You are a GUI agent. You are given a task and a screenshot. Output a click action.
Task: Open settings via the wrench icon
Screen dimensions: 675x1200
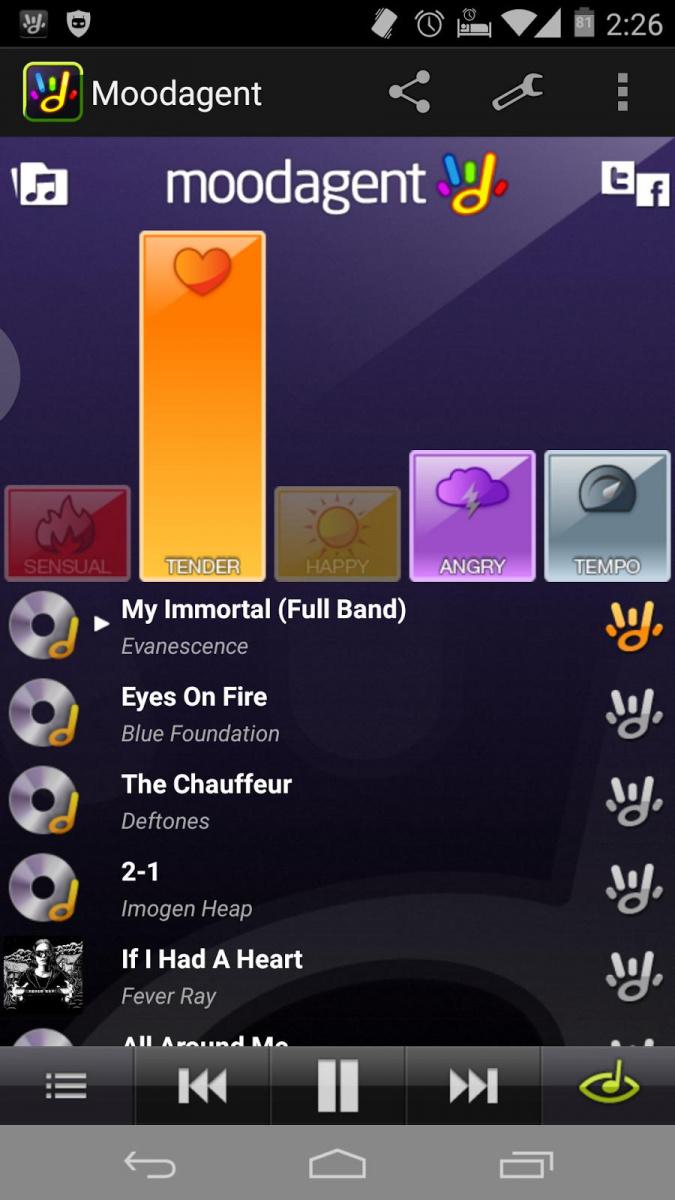coord(518,92)
